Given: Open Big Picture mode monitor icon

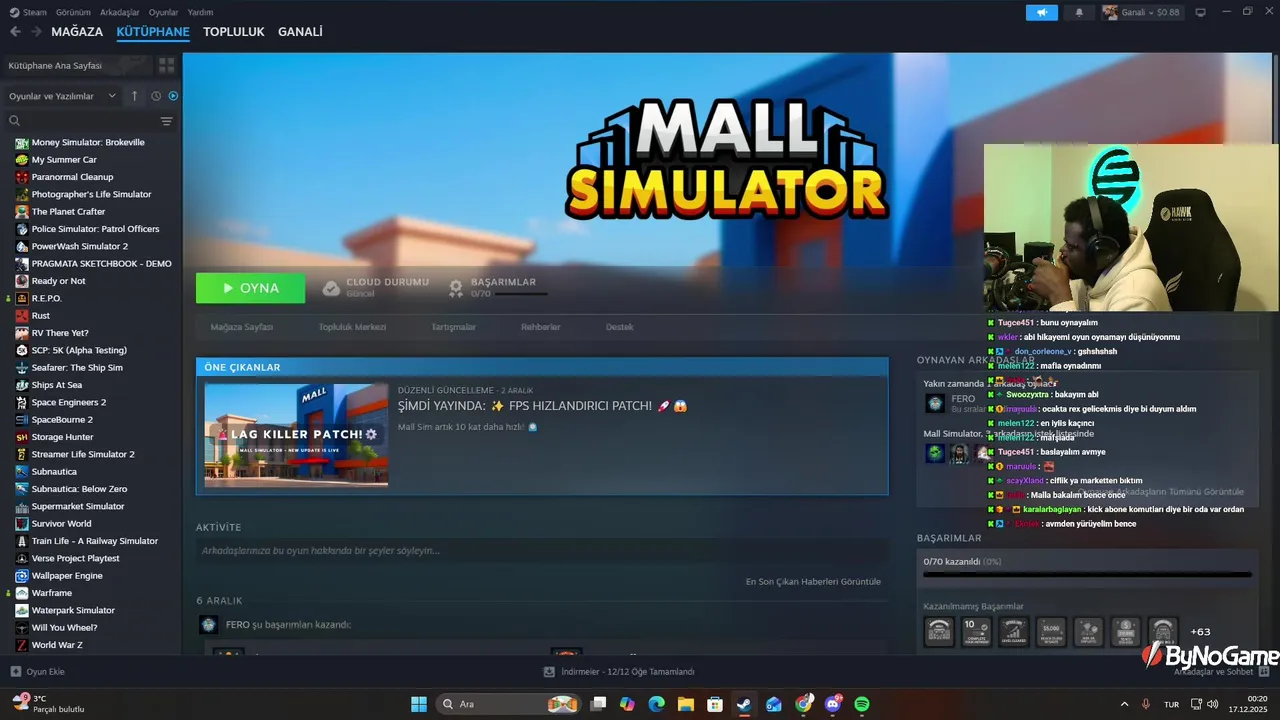Looking at the screenshot, I should pyautogui.click(x=1200, y=12).
